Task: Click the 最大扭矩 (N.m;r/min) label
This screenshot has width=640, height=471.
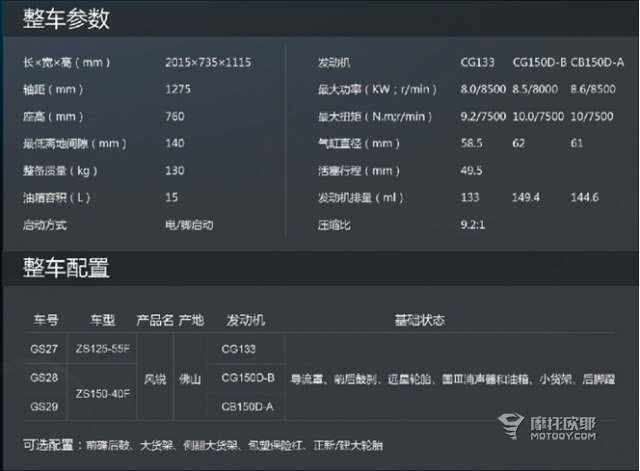Action: [x=375, y=117]
